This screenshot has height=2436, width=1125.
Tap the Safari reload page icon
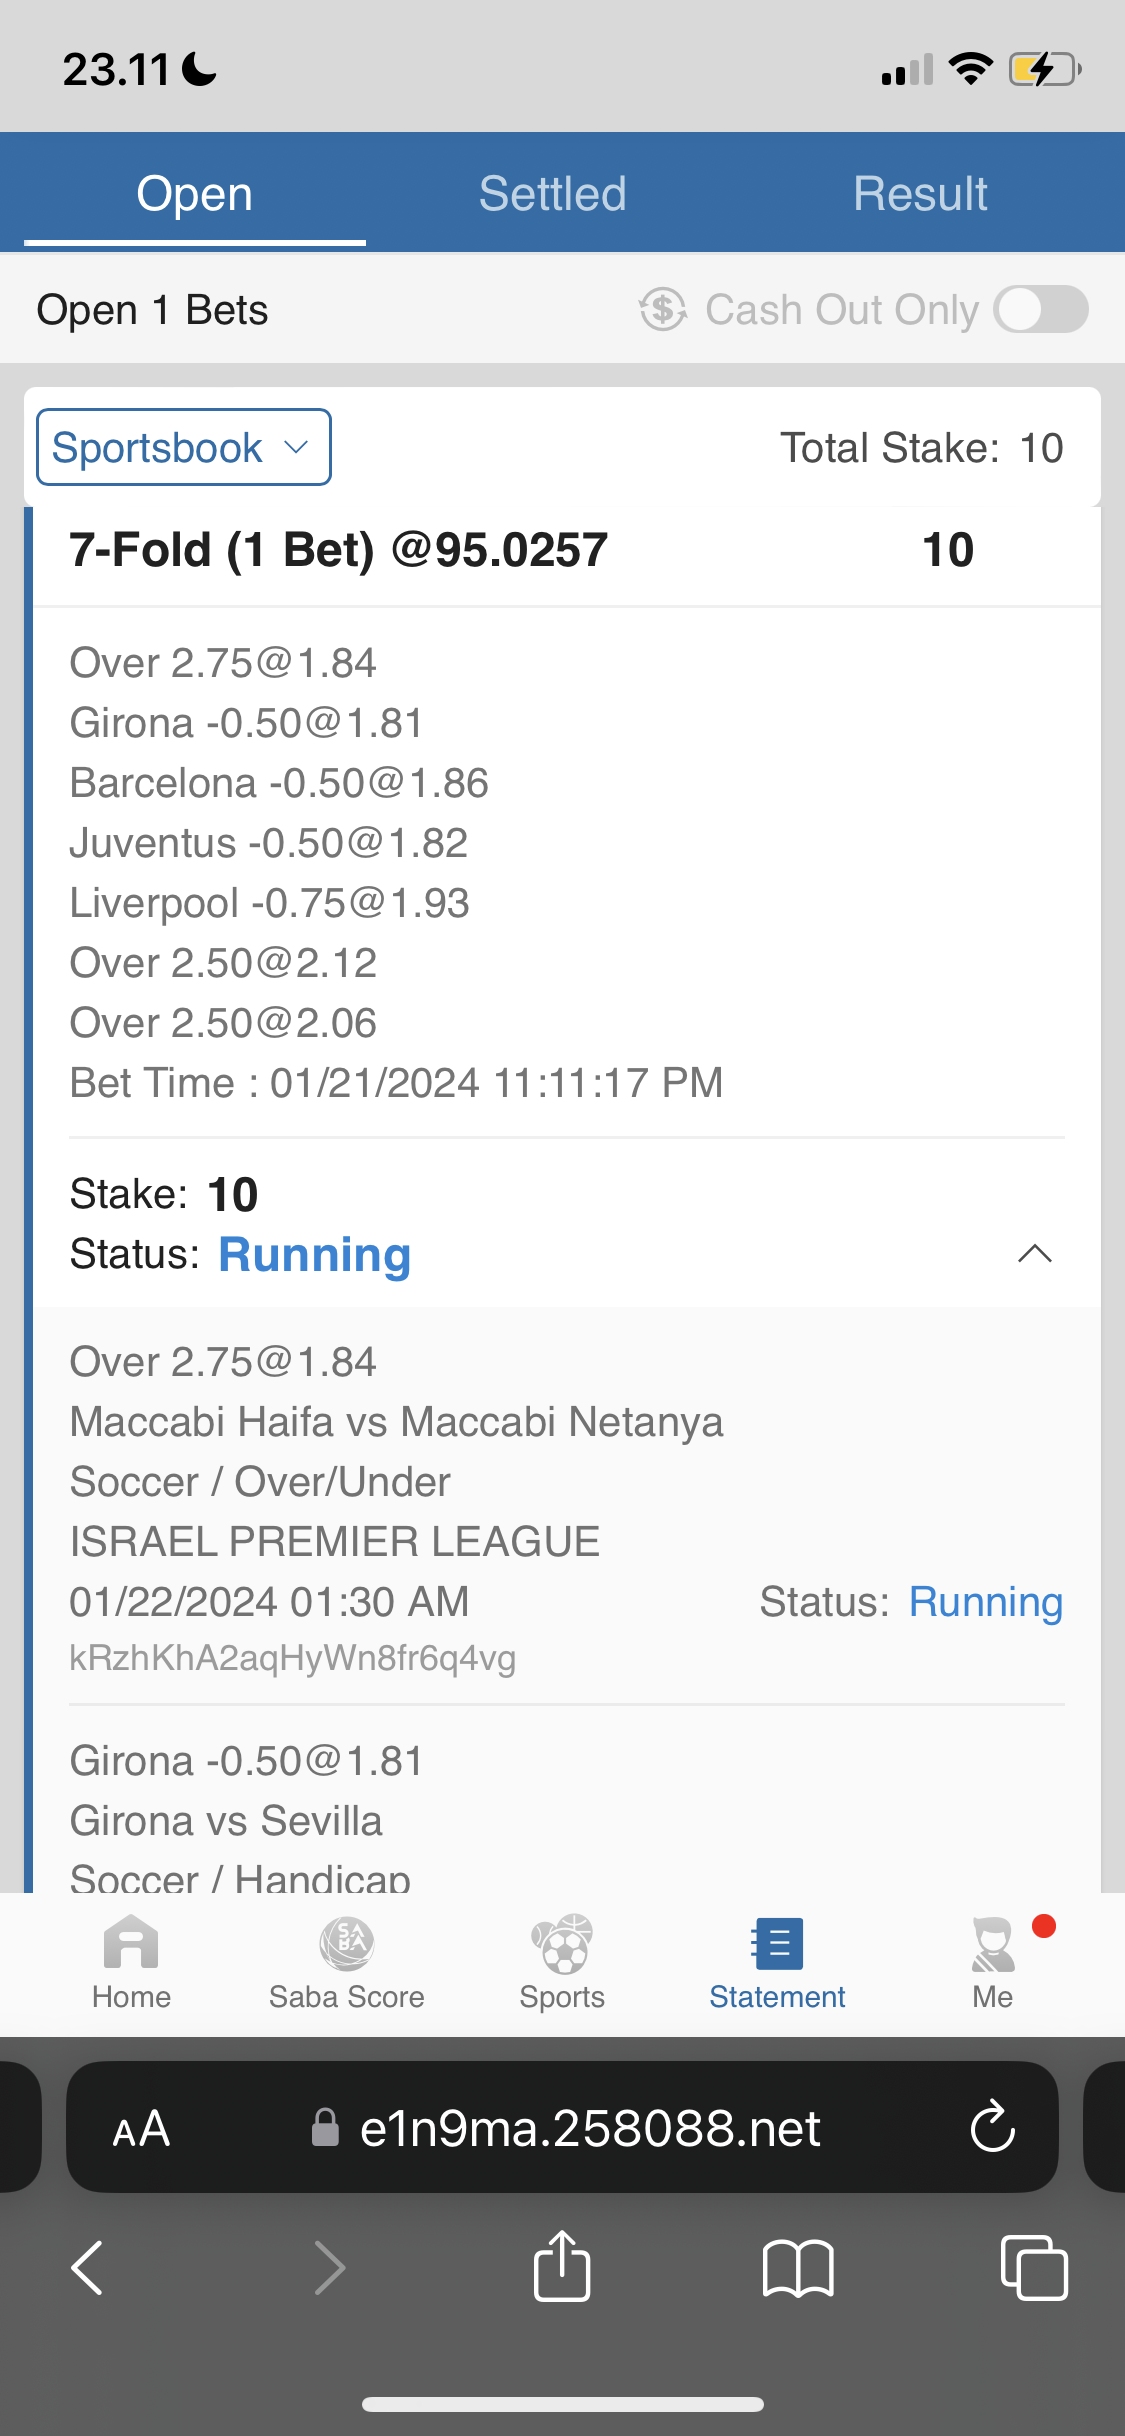point(992,2127)
